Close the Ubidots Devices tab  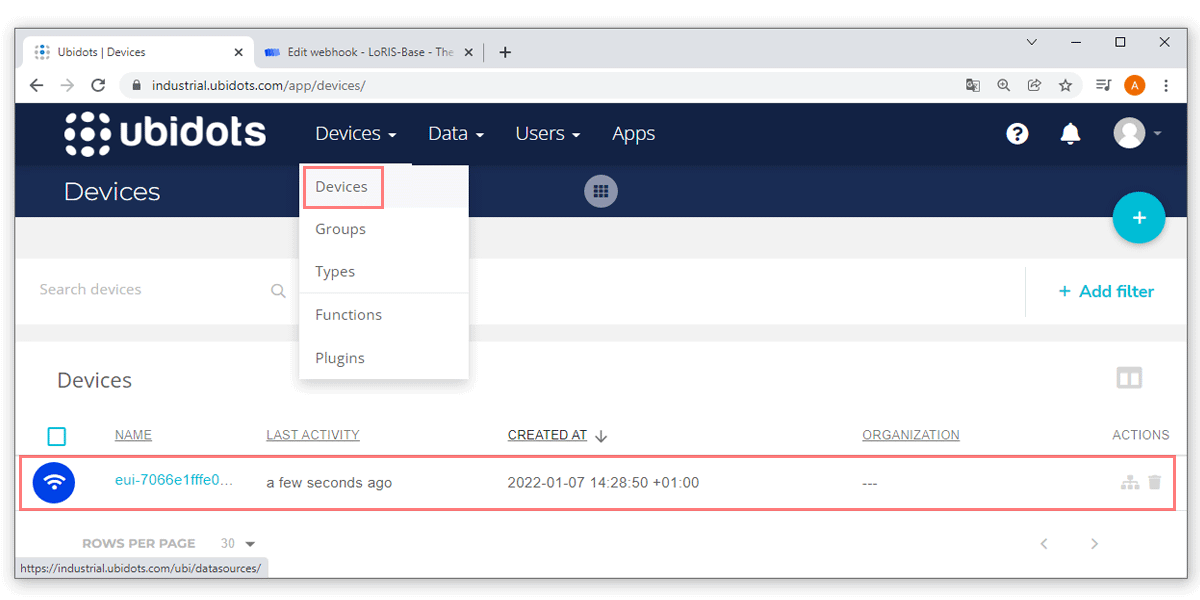(238, 52)
